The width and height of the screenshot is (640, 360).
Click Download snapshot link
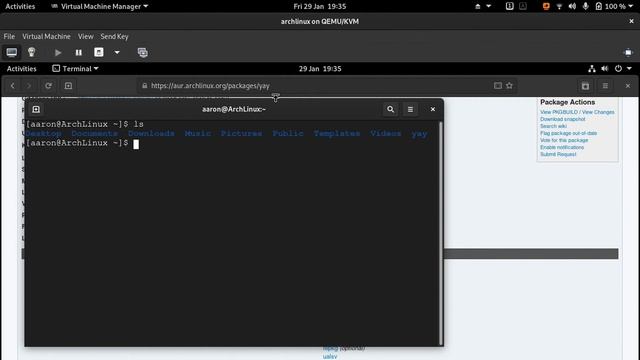tap(562, 119)
